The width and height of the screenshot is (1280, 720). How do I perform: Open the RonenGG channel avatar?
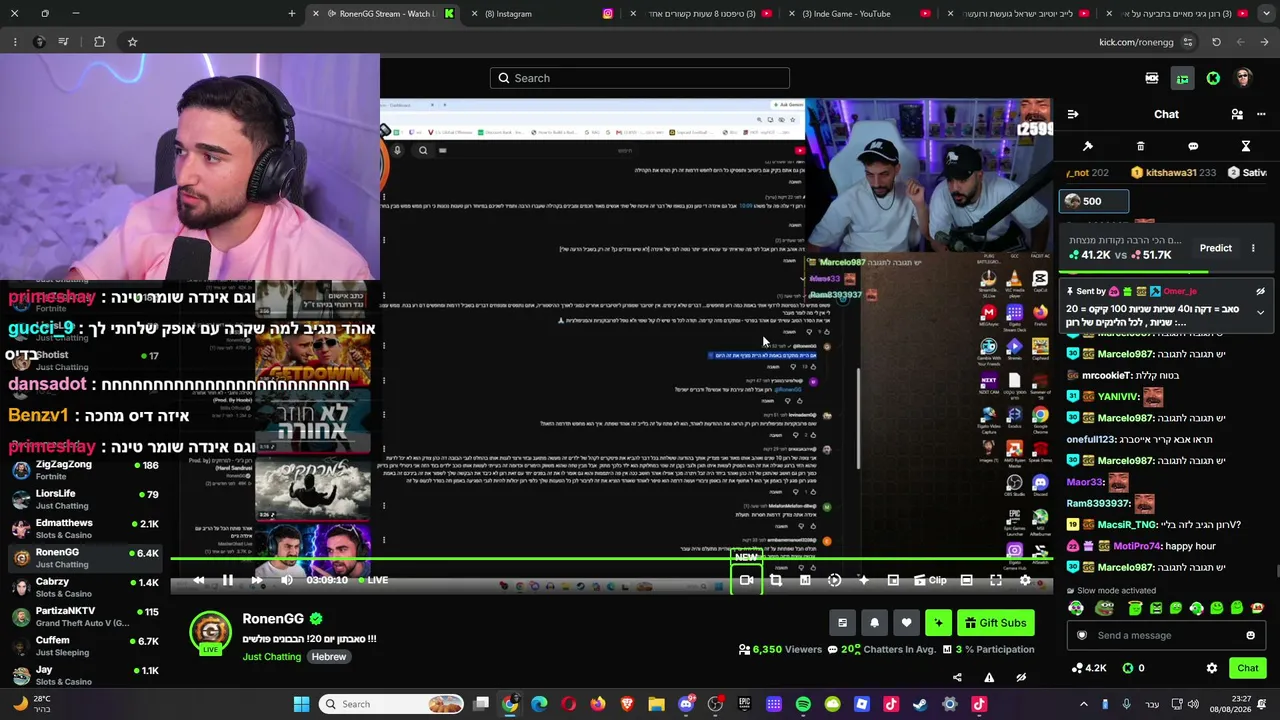[210, 632]
